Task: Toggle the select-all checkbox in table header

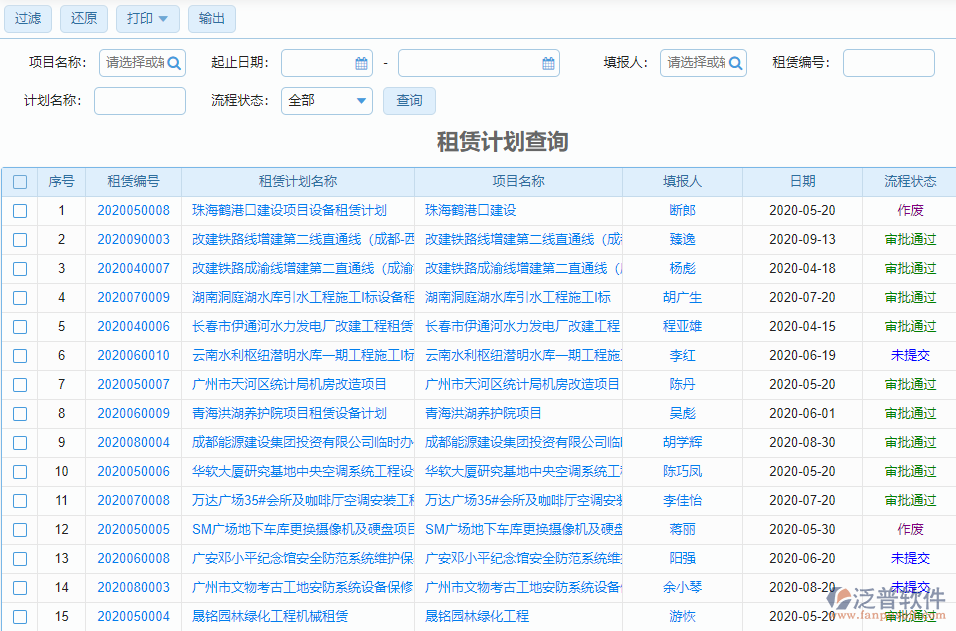Action: tap(20, 181)
